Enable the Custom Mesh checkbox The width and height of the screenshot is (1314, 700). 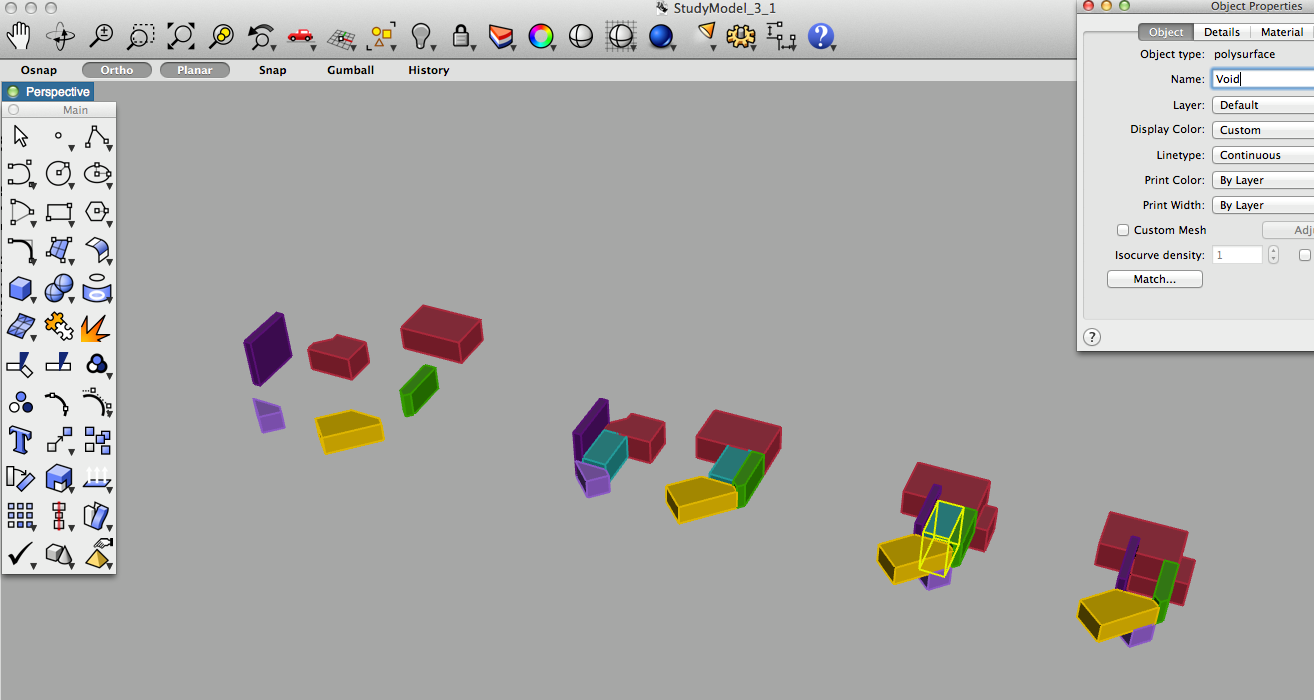[1123, 230]
